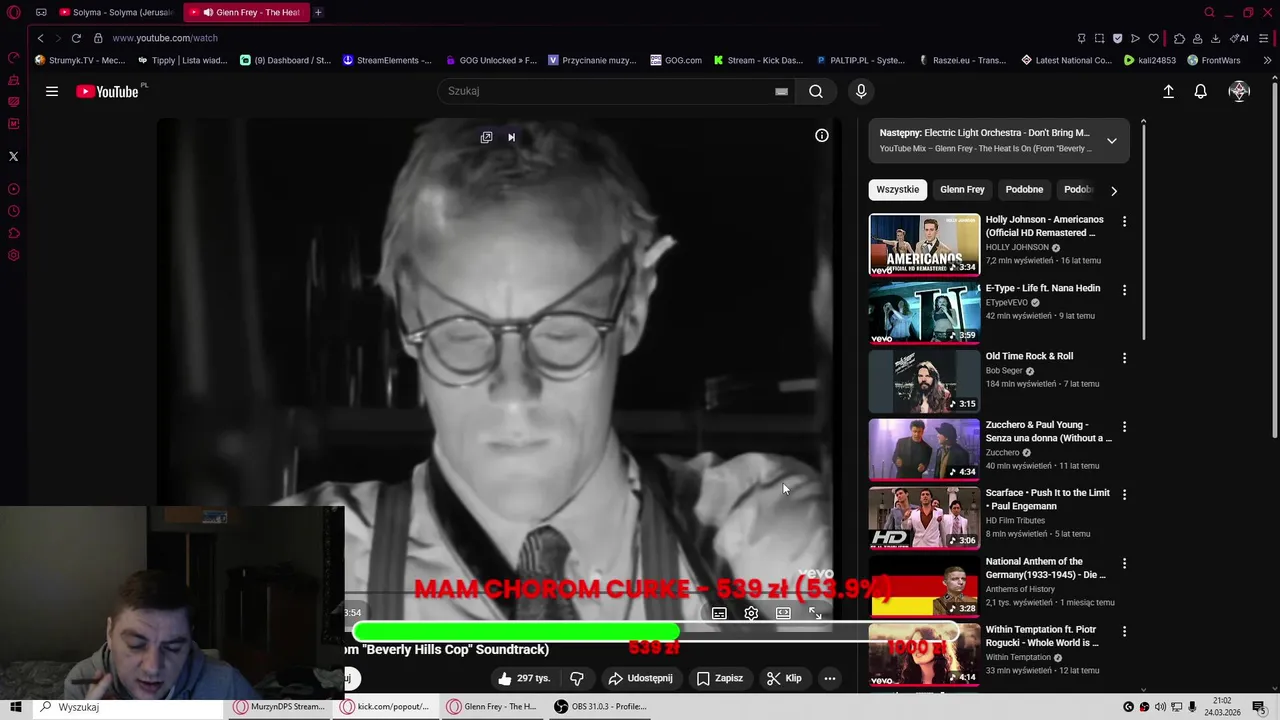Click the YouTube upload/create icon
This screenshot has width=1280, height=720.
pos(1168,91)
